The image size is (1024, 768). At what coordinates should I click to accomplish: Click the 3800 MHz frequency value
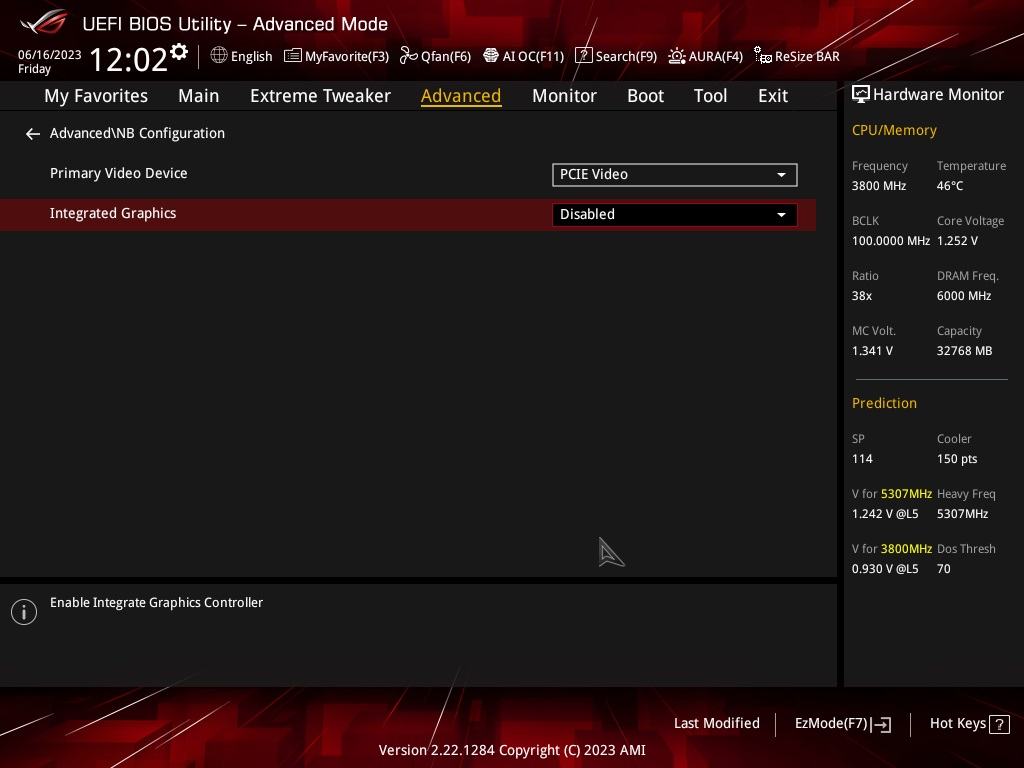(879, 186)
